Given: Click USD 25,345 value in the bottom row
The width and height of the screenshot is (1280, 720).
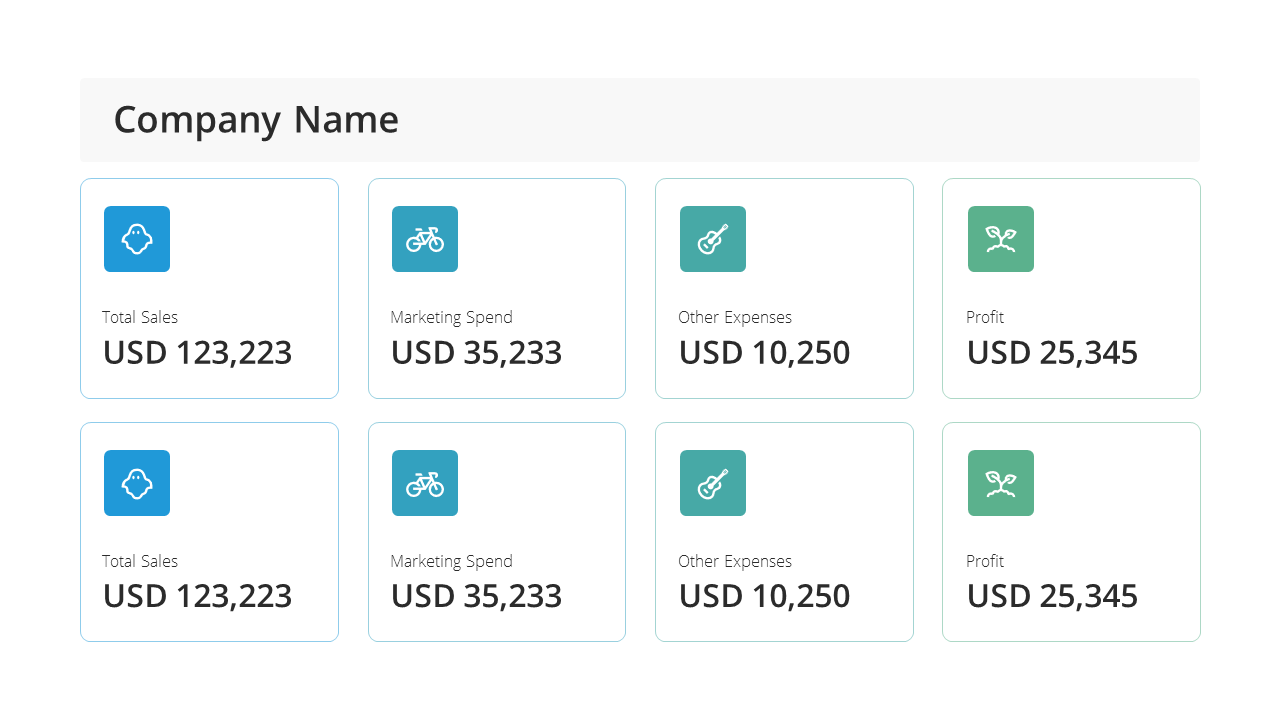Looking at the screenshot, I should tap(1052, 597).
